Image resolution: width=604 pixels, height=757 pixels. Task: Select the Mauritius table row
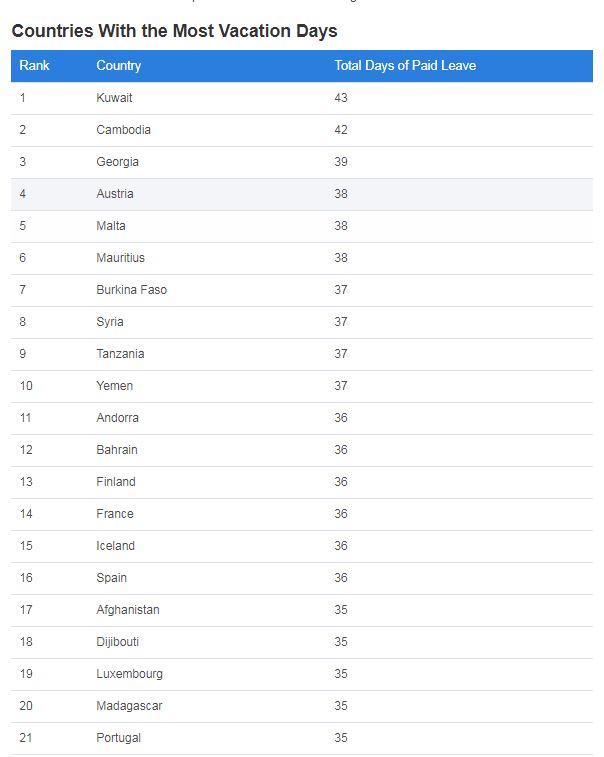click(302, 258)
